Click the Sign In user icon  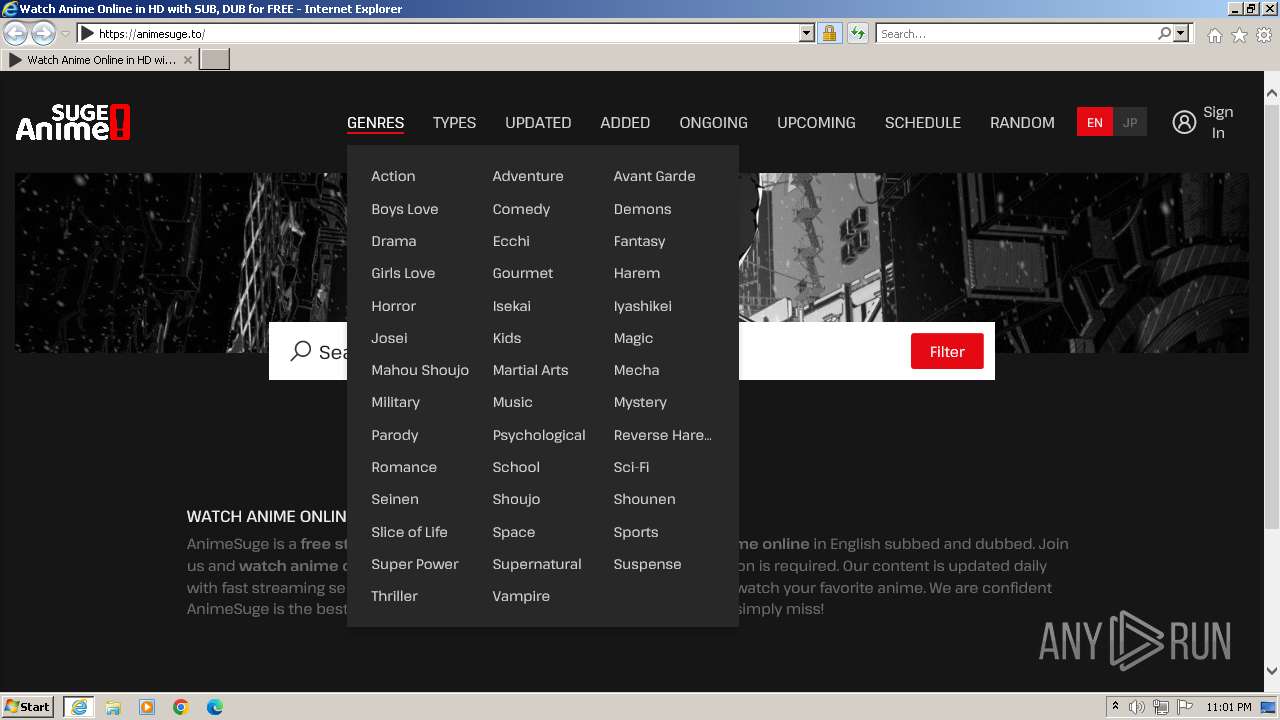(1184, 122)
